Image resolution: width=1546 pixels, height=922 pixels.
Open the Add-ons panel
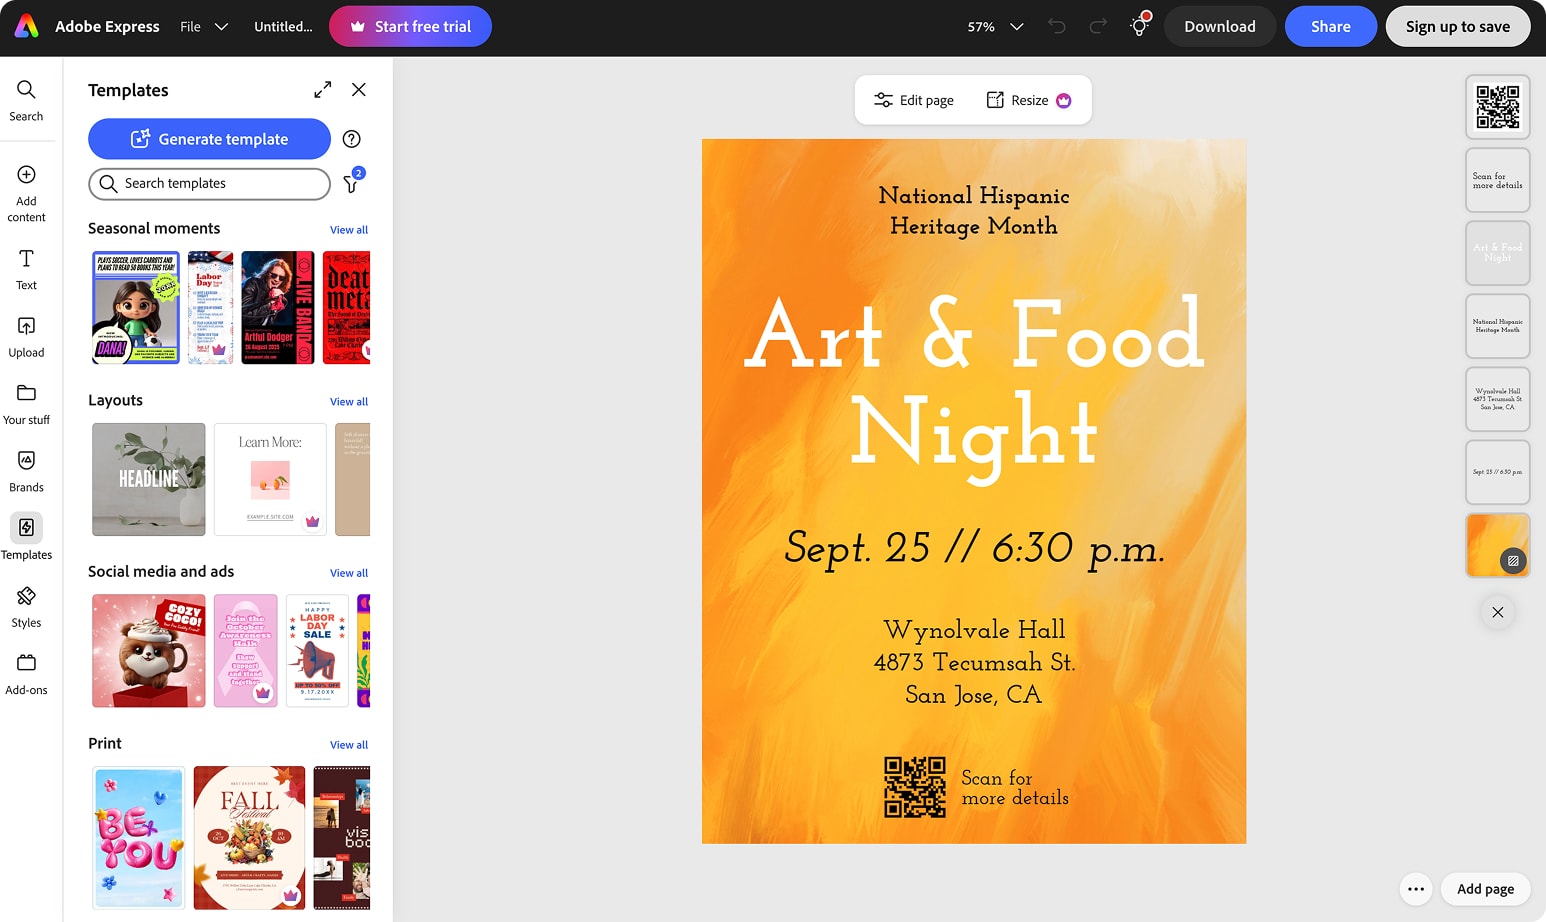[x=26, y=674]
